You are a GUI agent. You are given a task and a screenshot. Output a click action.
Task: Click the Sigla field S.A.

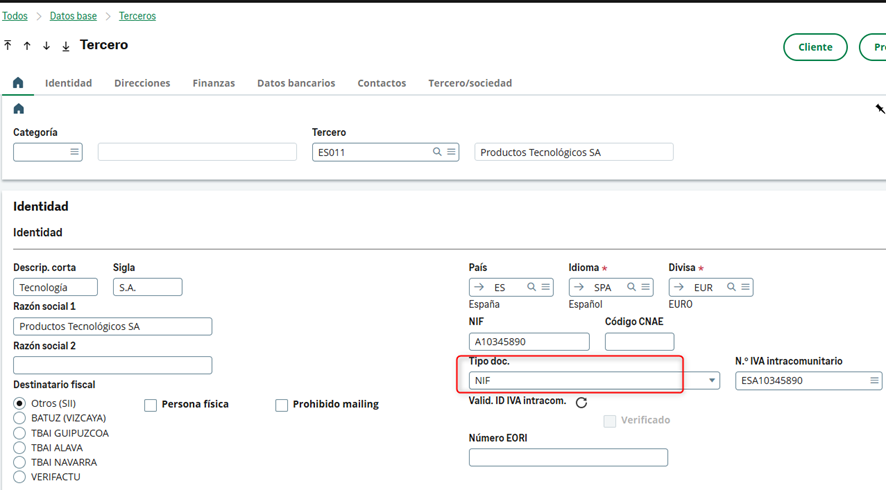pyautogui.click(x=147, y=287)
